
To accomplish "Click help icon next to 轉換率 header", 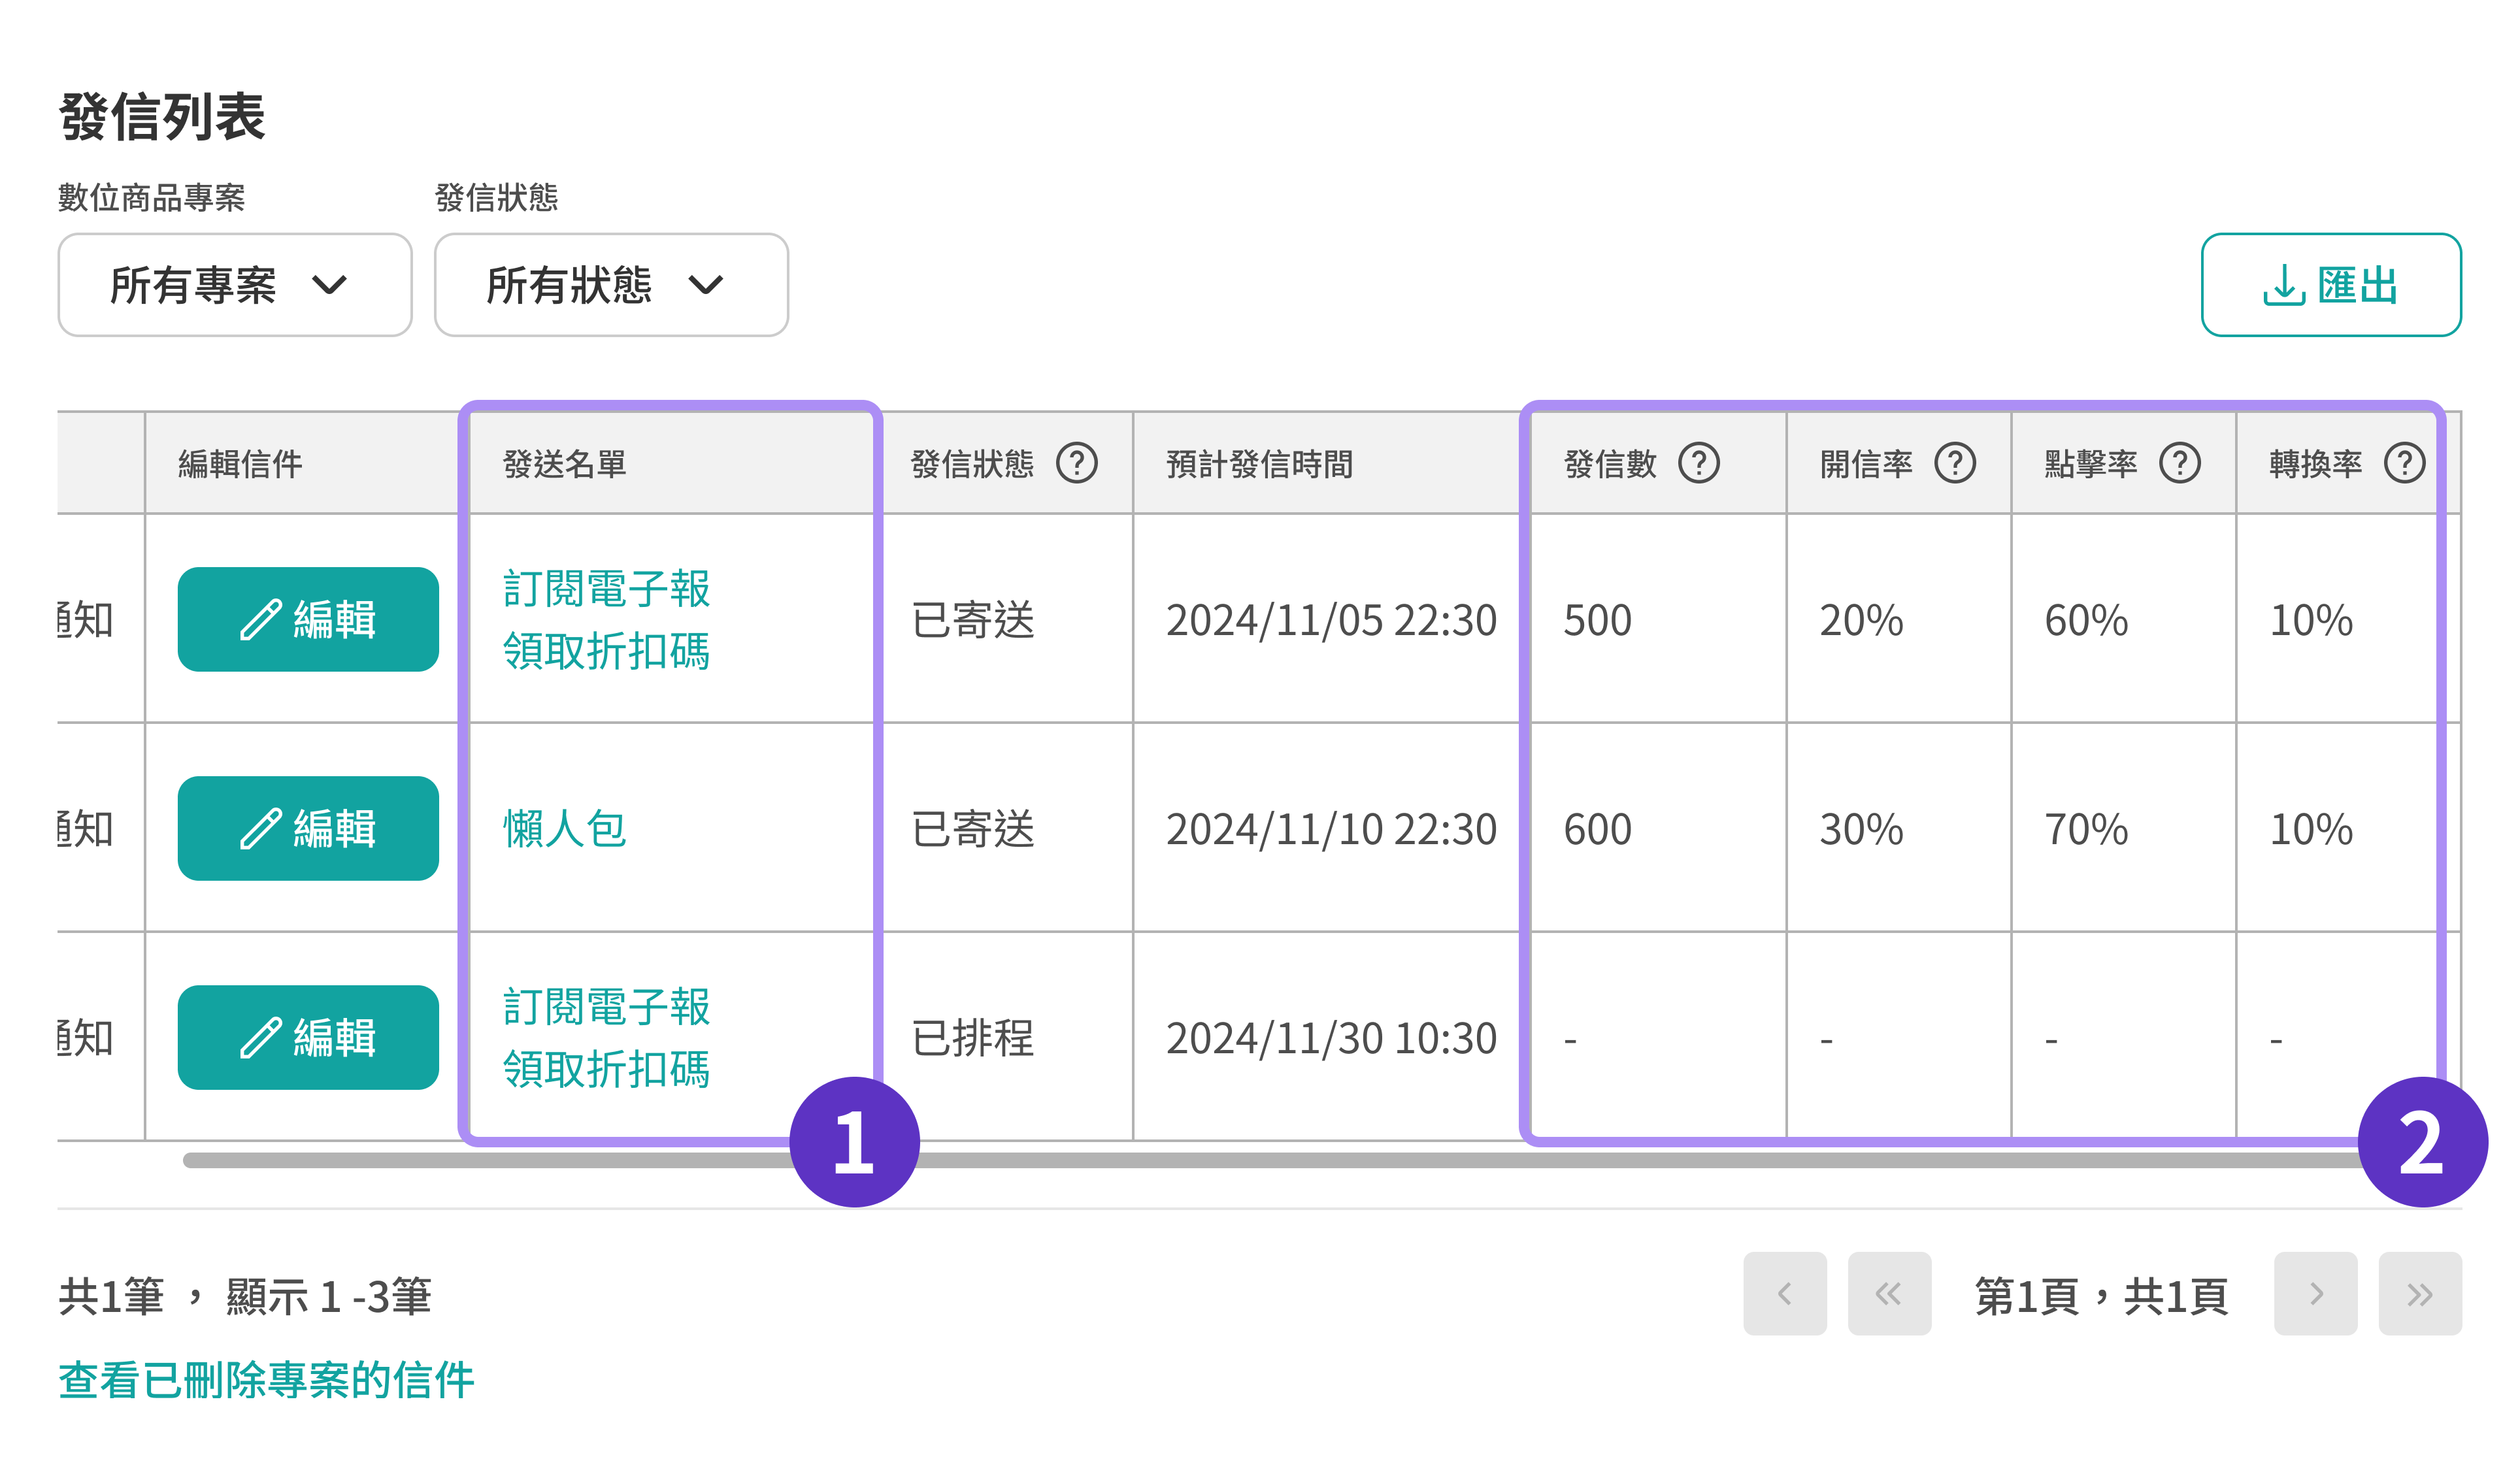I will (2404, 463).
